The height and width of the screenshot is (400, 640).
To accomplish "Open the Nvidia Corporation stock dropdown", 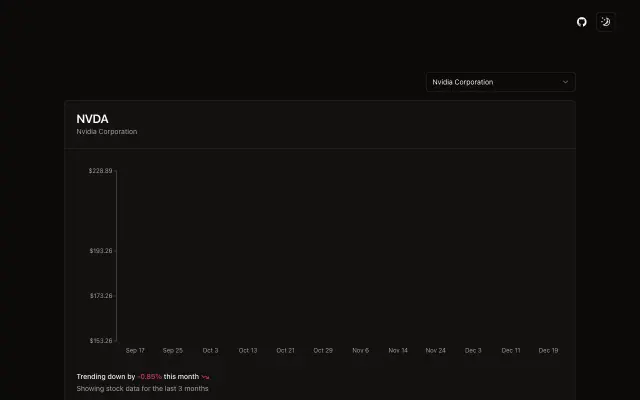I will tap(500, 82).
